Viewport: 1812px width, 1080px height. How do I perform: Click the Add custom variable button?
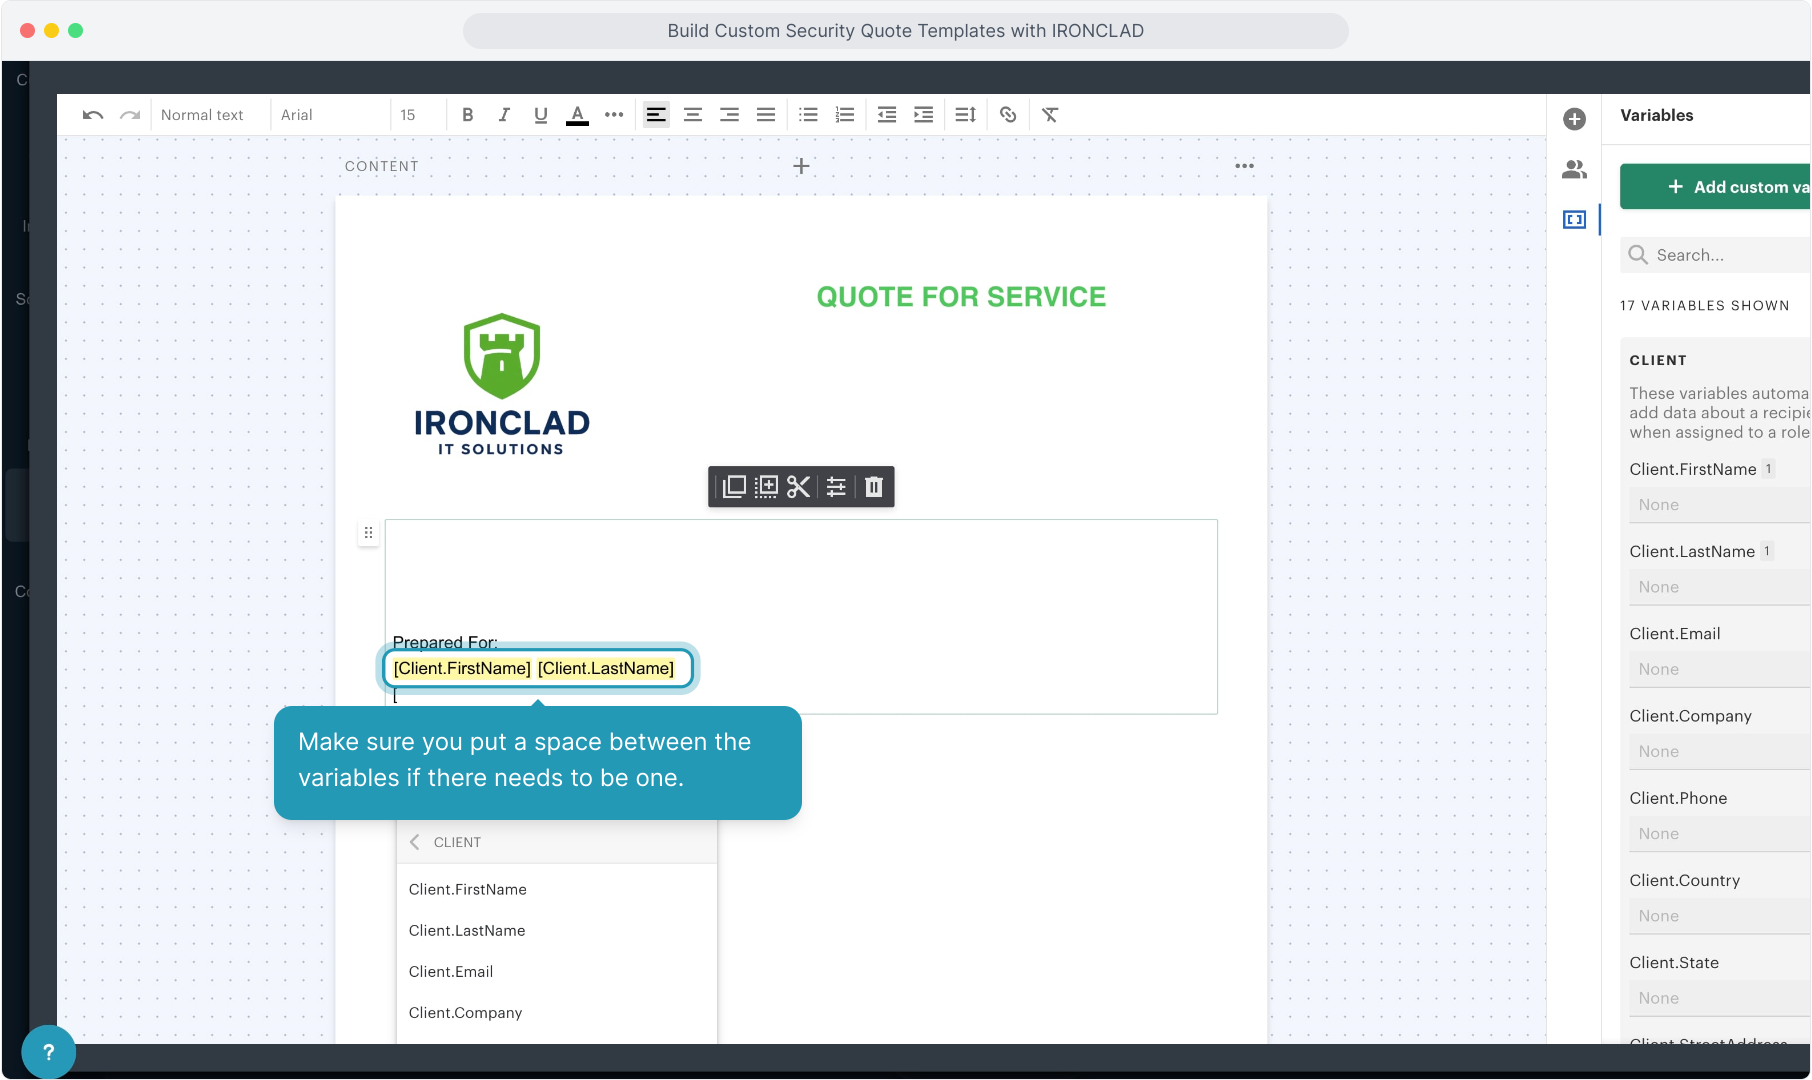click(x=1716, y=187)
